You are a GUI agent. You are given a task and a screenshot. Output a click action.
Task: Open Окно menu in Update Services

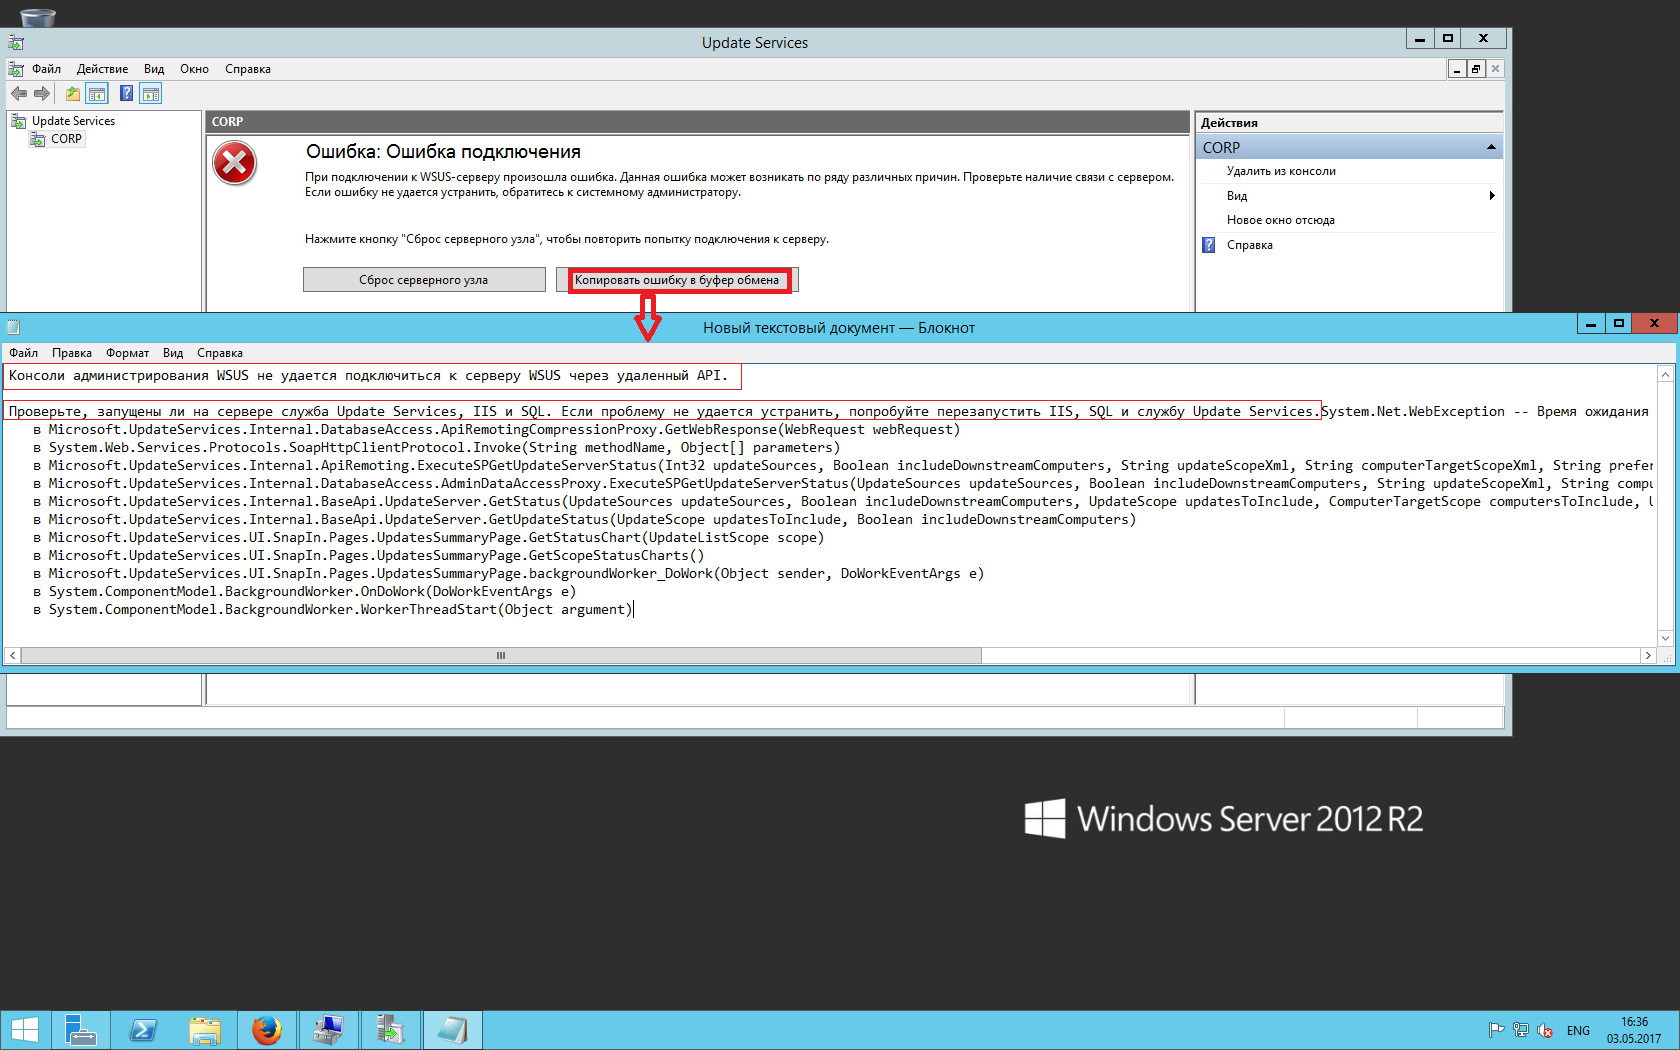[x=194, y=69]
